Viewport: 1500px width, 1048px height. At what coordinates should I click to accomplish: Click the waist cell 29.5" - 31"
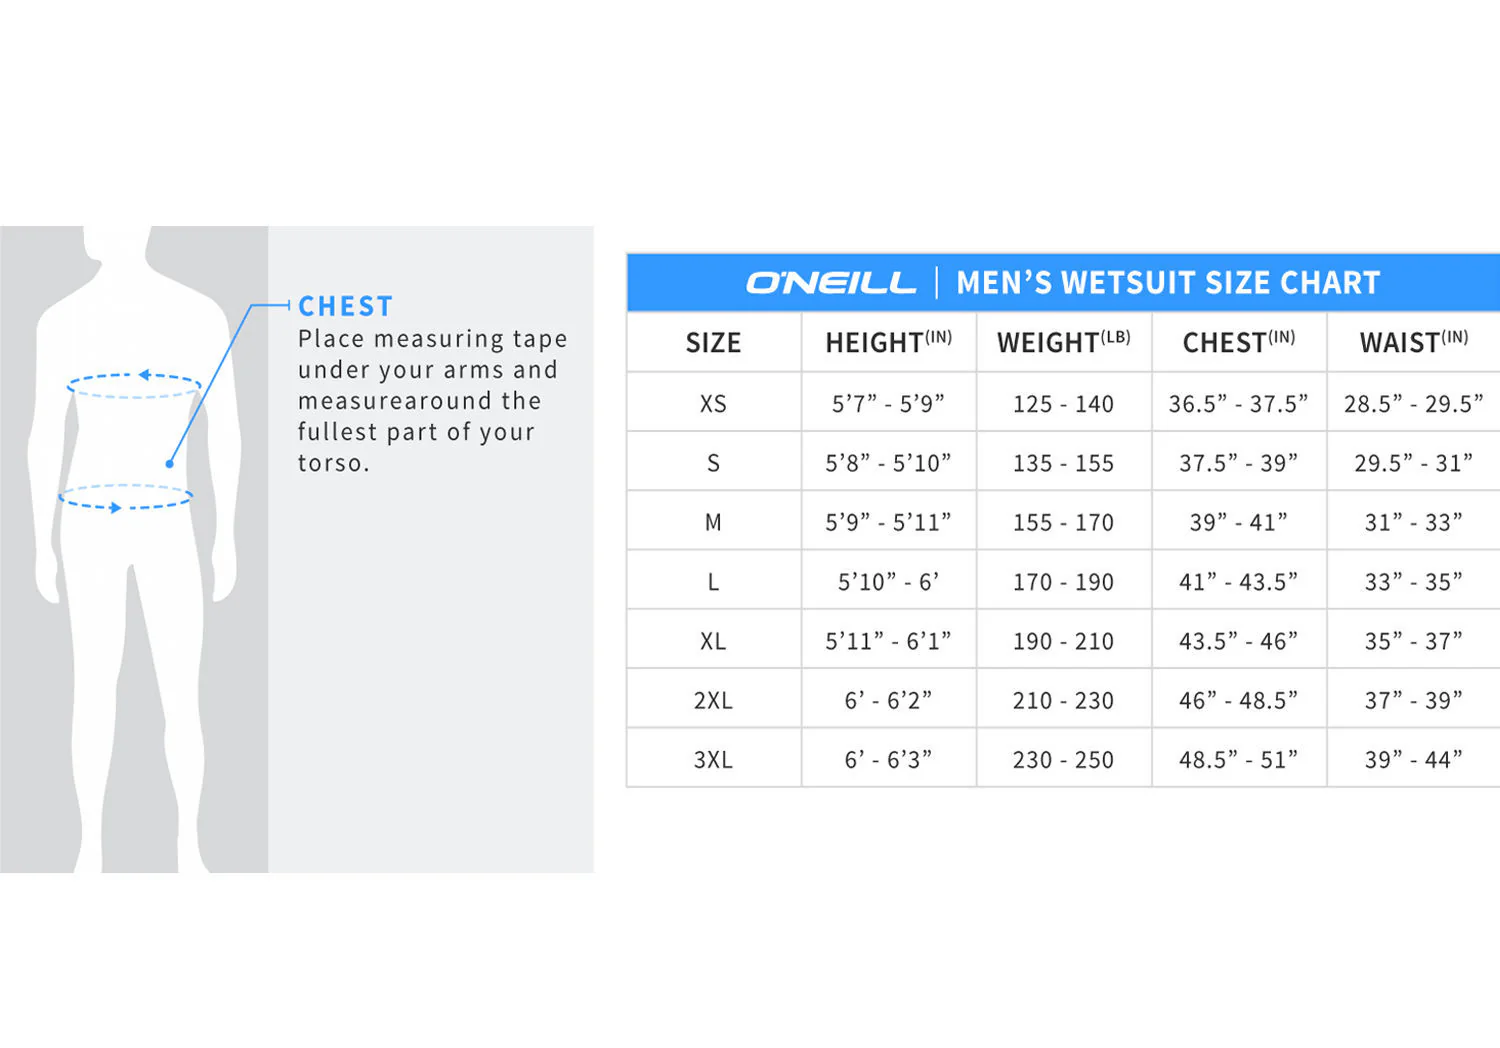(1413, 463)
